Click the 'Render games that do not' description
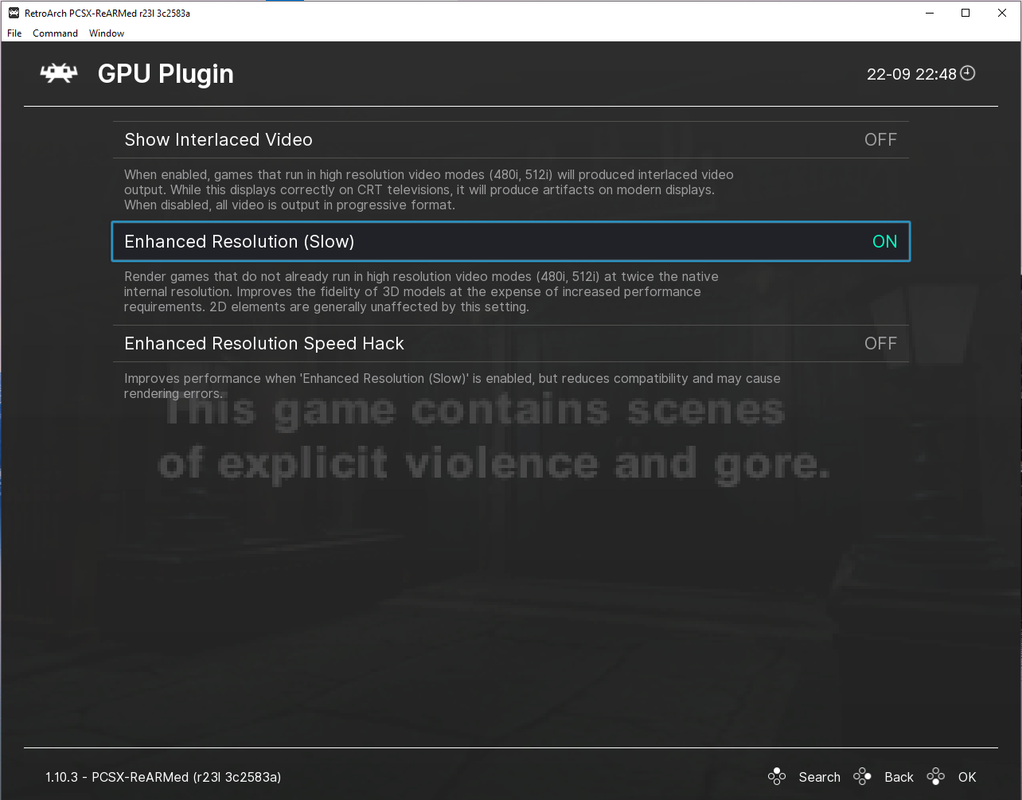Screen dimensions: 1022x800 point(421,291)
